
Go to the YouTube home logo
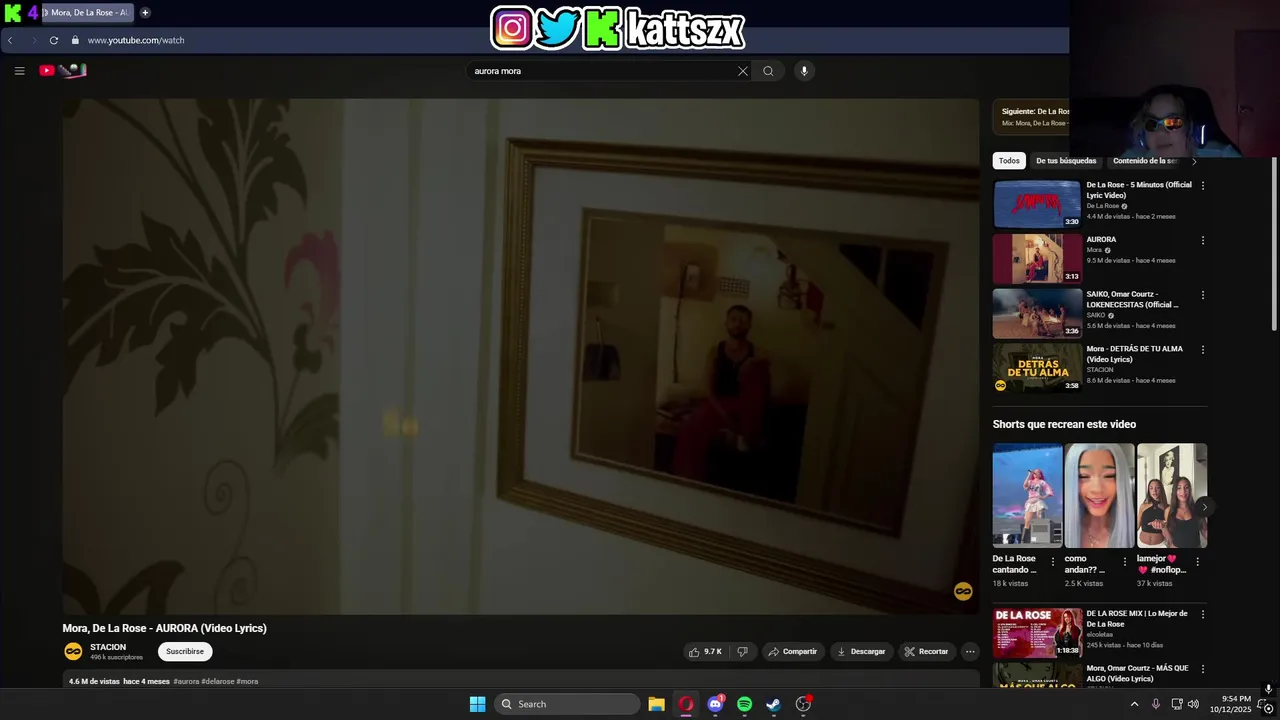pyautogui.click(x=62, y=70)
